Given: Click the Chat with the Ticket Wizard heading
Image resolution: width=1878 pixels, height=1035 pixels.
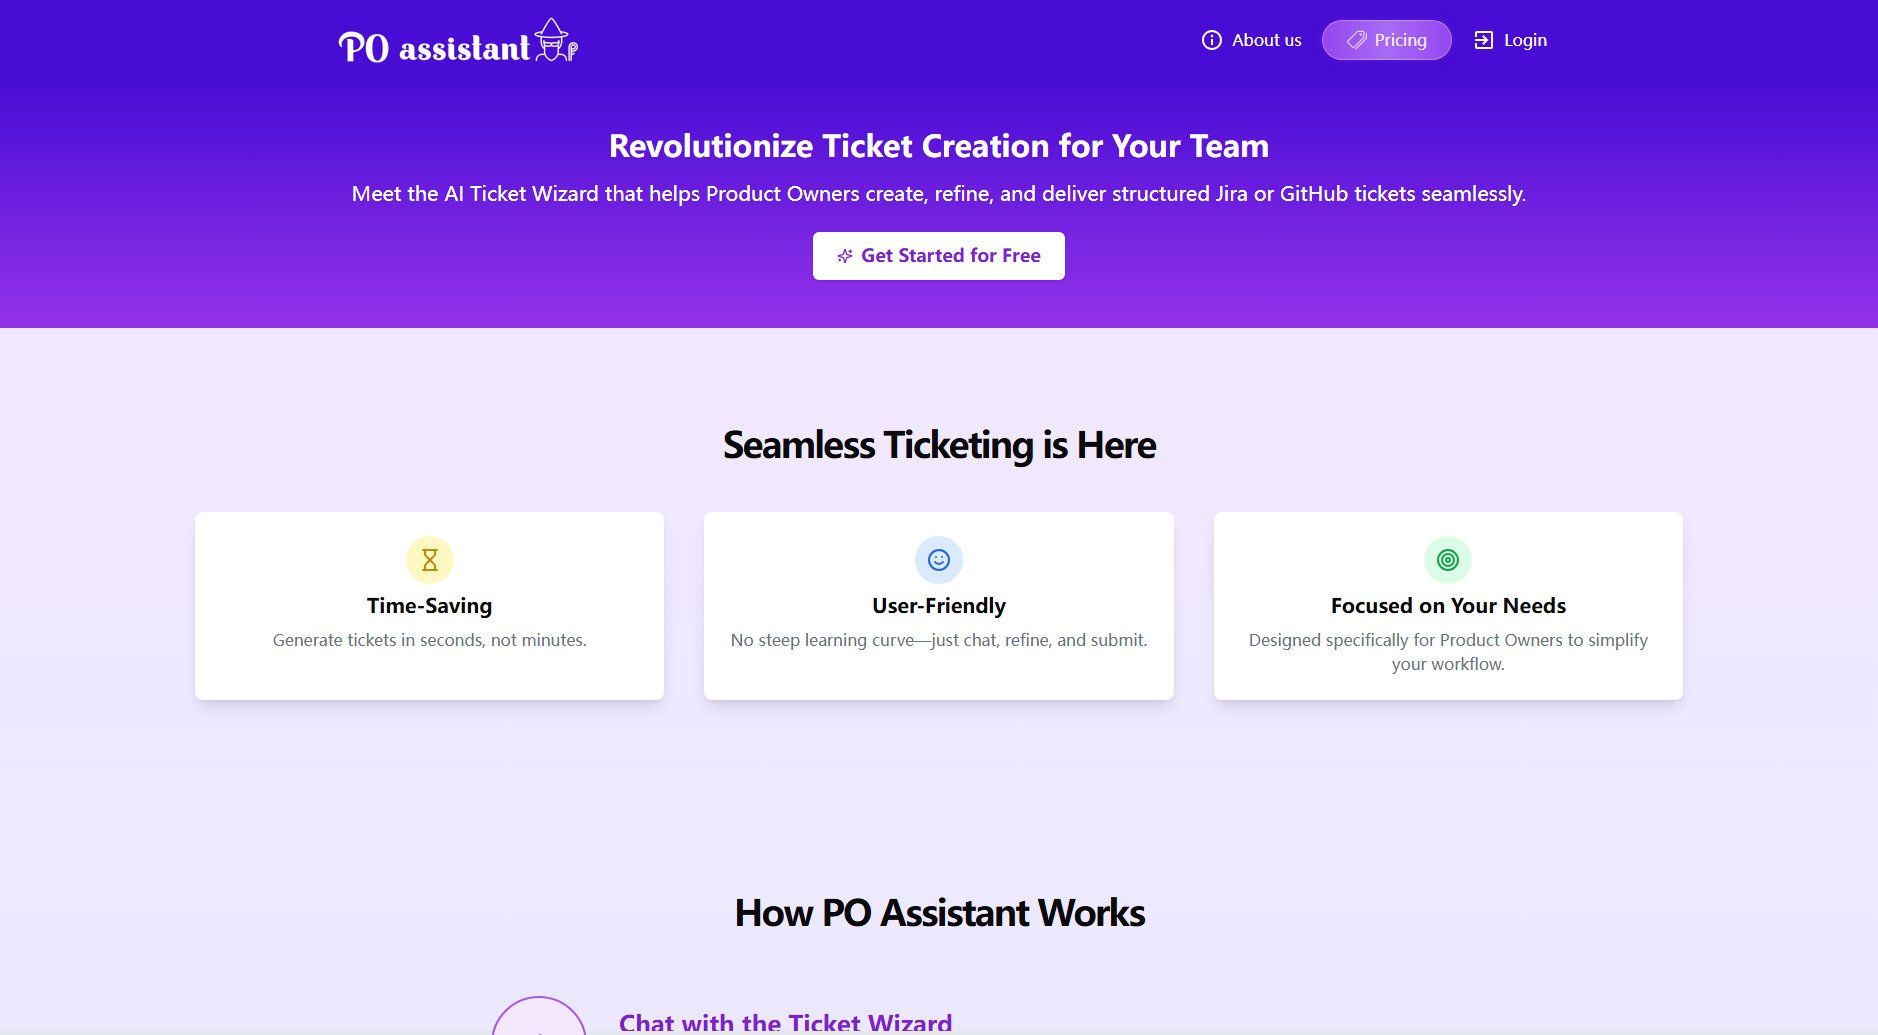Looking at the screenshot, I should click(786, 1022).
